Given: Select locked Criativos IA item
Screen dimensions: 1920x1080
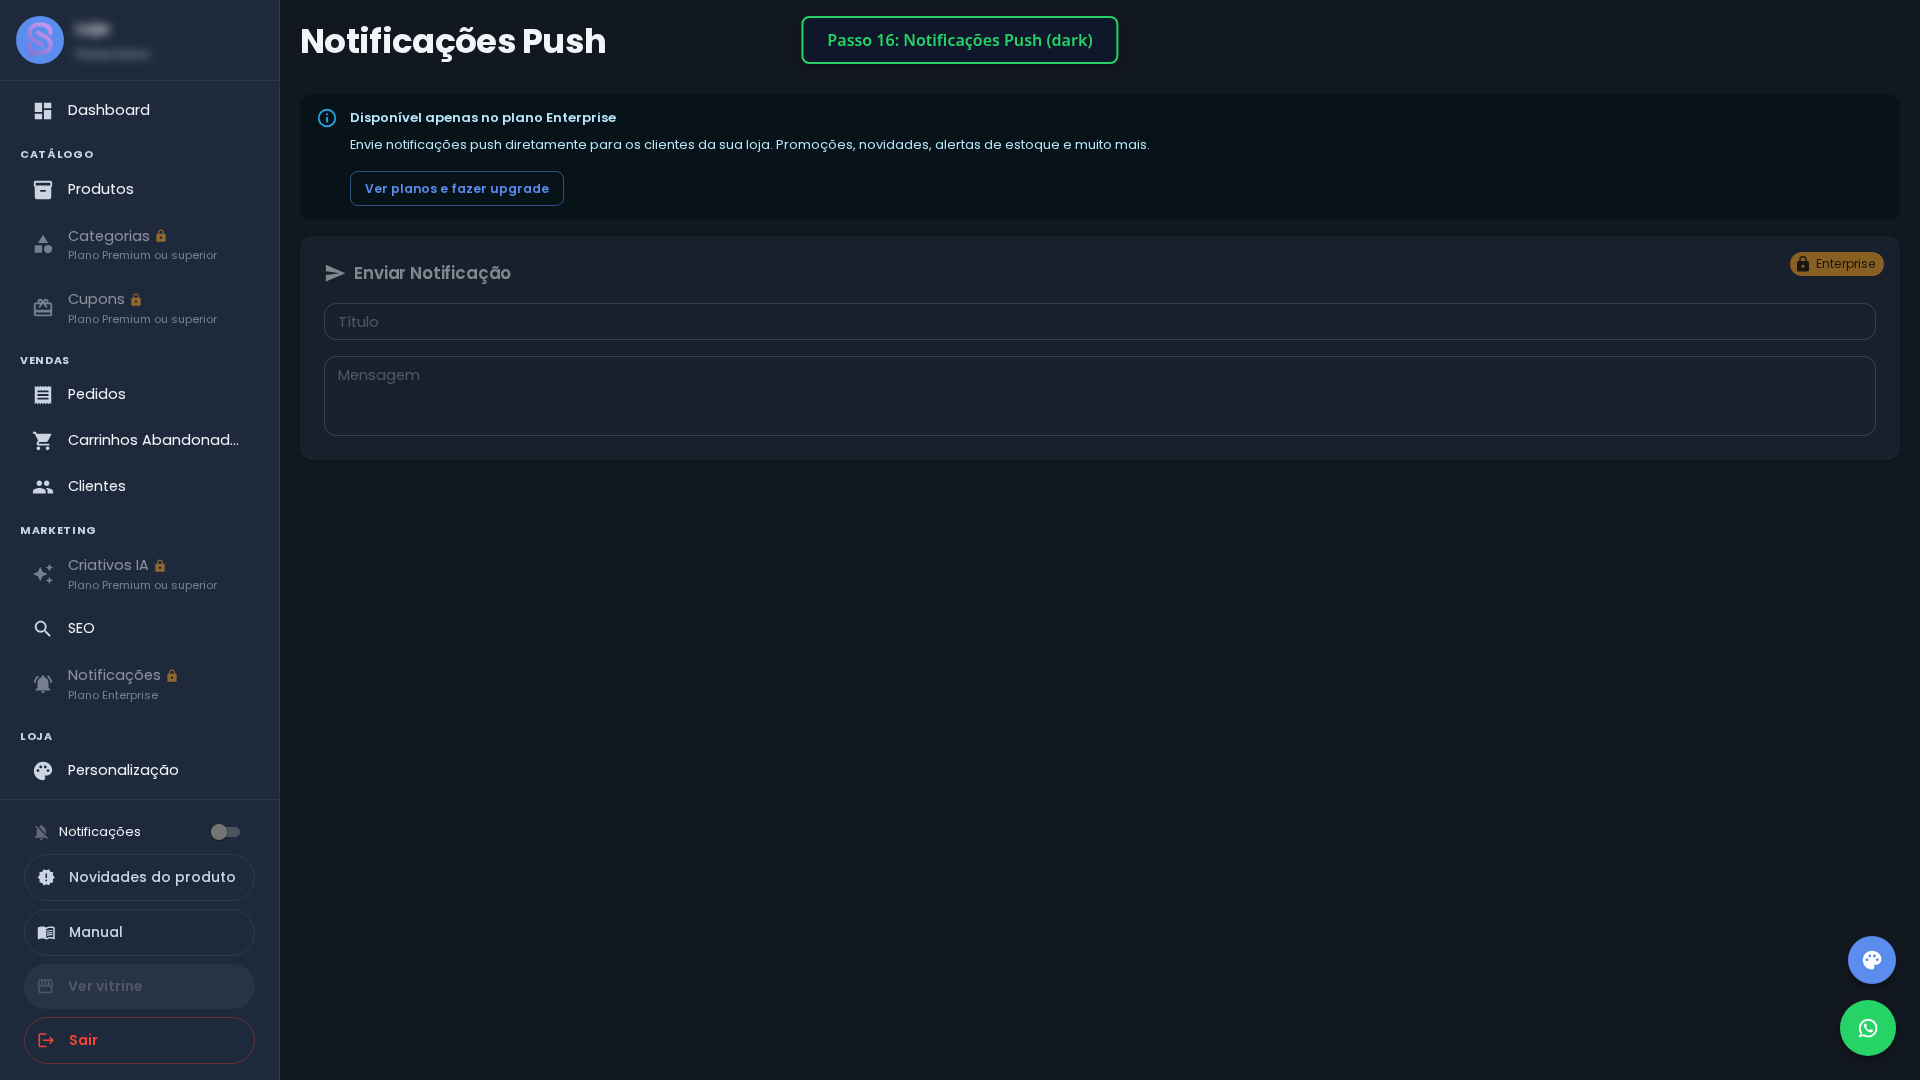Looking at the screenshot, I should click(x=139, y=574).
